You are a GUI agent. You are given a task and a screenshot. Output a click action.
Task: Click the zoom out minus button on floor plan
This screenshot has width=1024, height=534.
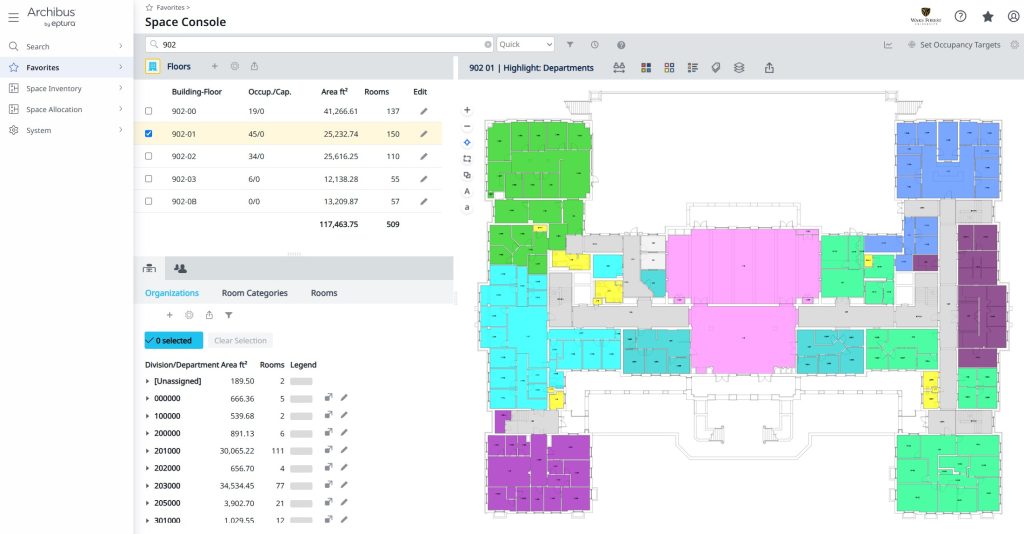467,126
